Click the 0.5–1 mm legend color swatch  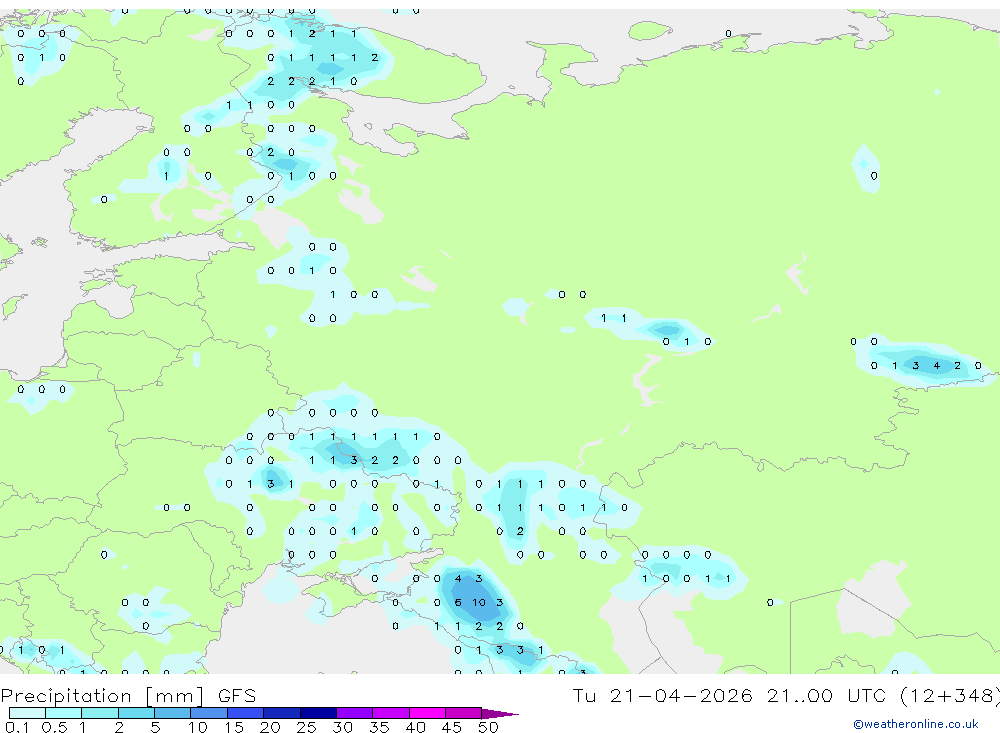click(x=64, y=713)
